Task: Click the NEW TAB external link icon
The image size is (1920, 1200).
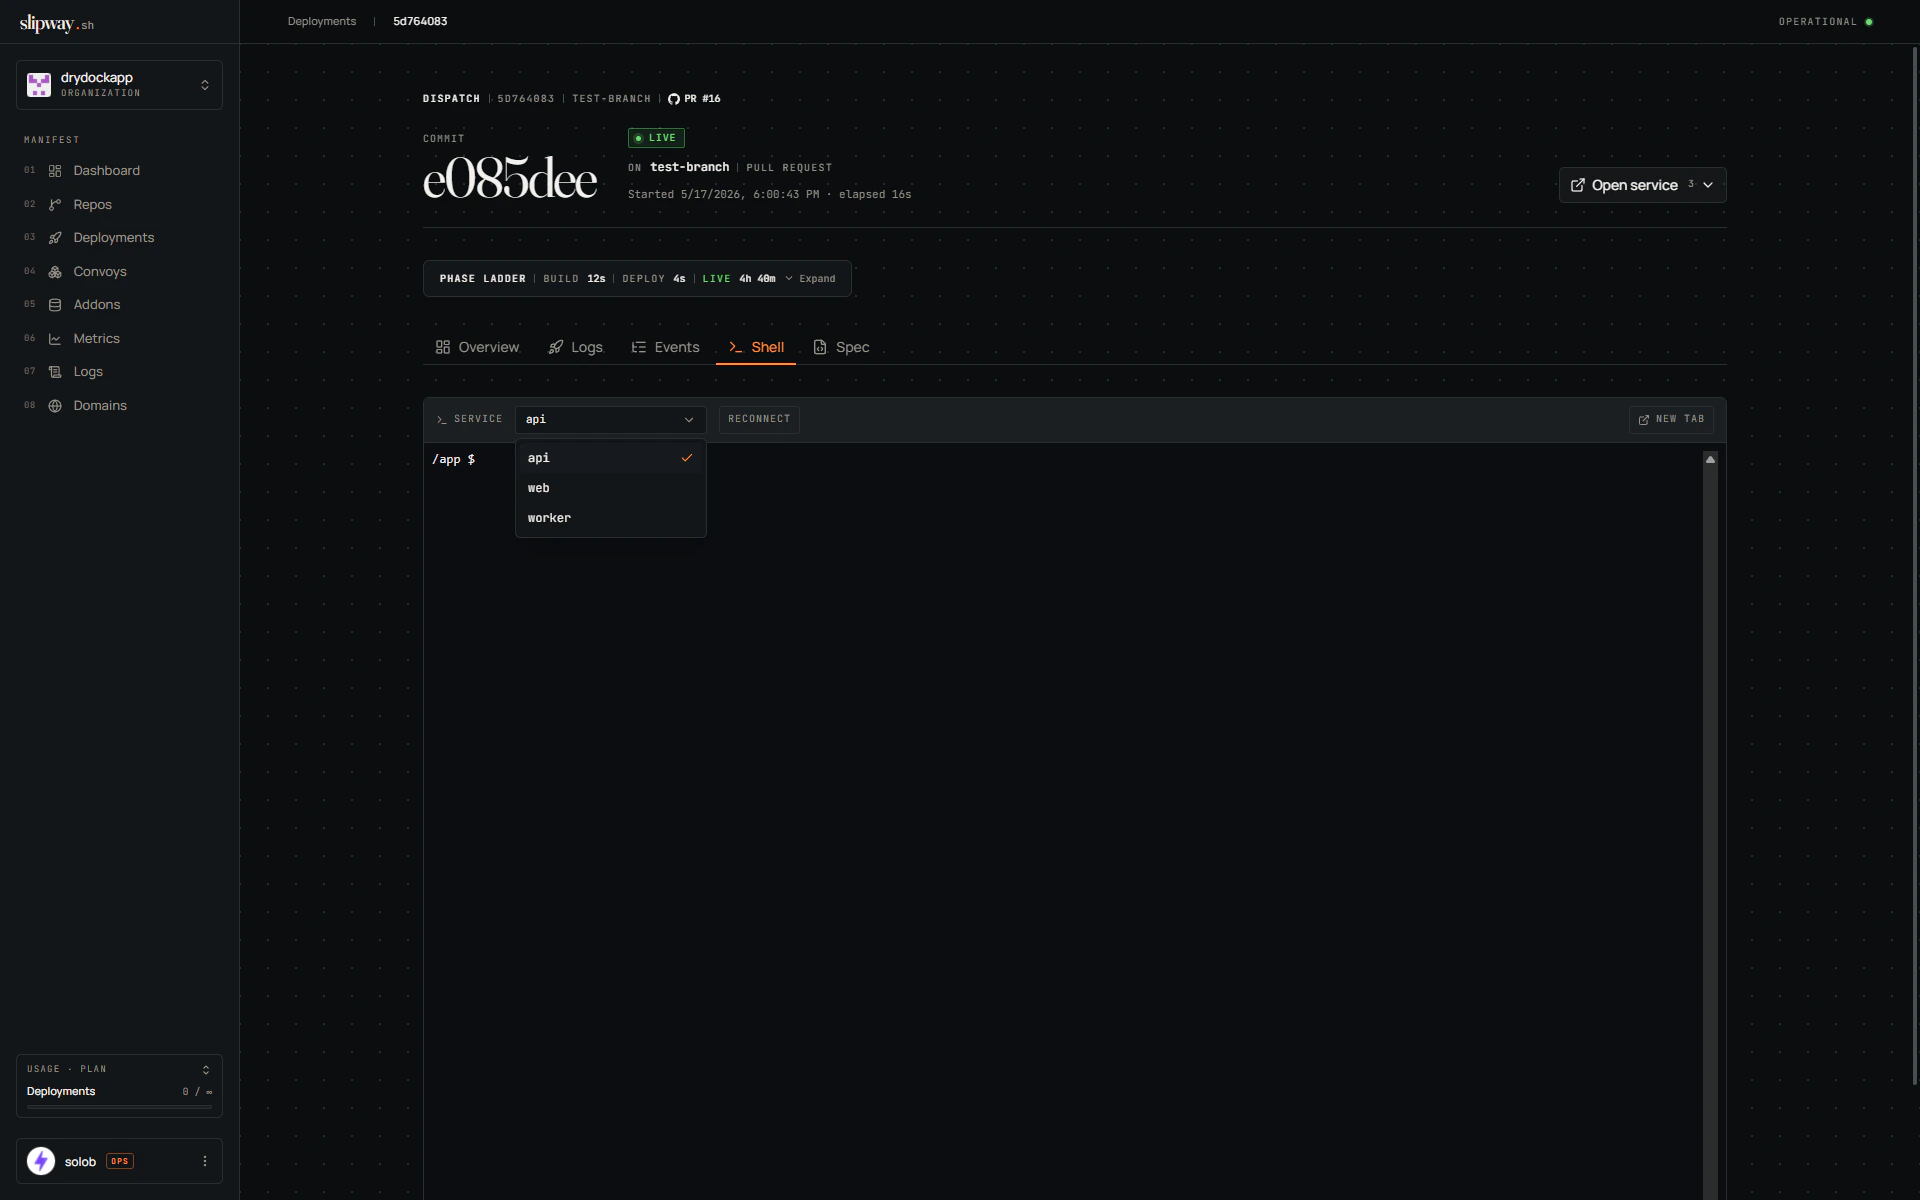Action: pyautogui.click(x=1644, y=420)
